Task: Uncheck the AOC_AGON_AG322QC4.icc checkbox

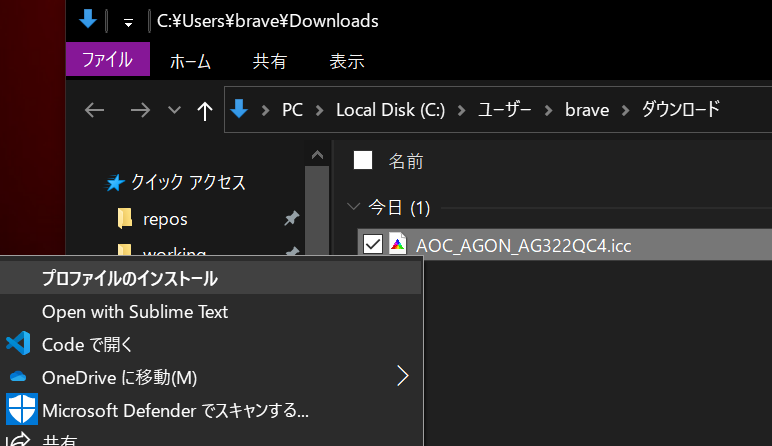Action: 373,244
